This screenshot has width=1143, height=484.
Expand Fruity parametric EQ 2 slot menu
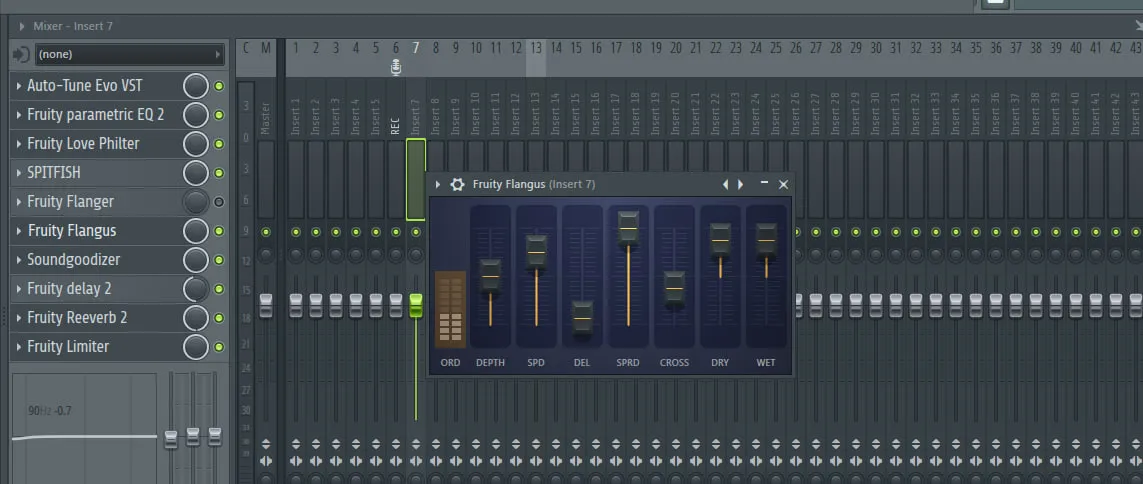[x=18, y=115]
